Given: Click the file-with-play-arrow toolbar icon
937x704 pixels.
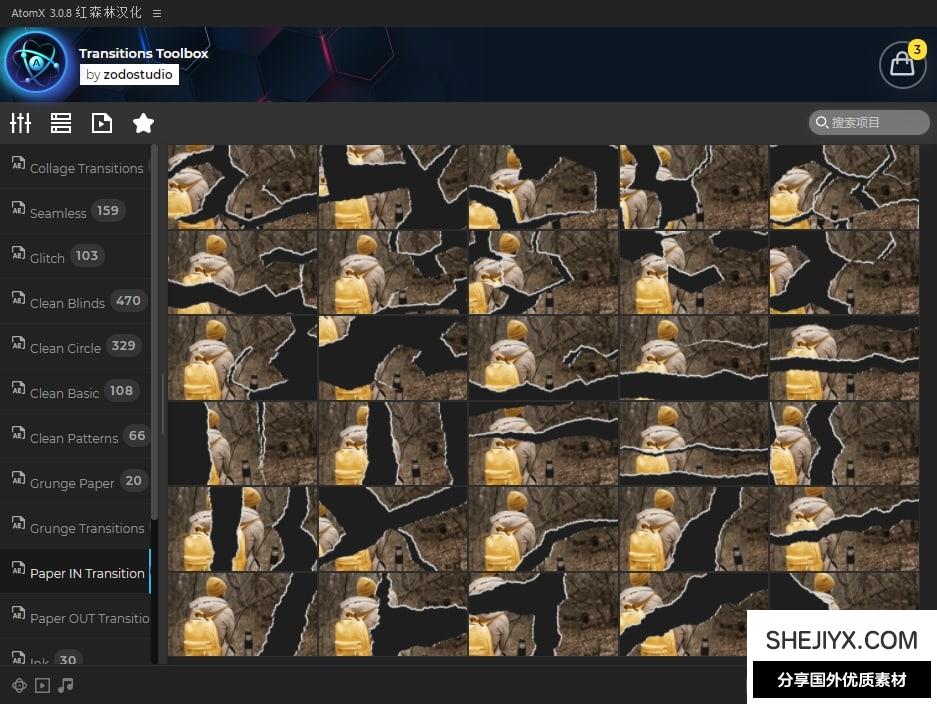Looking at the screenshot, I should [102, 123].
